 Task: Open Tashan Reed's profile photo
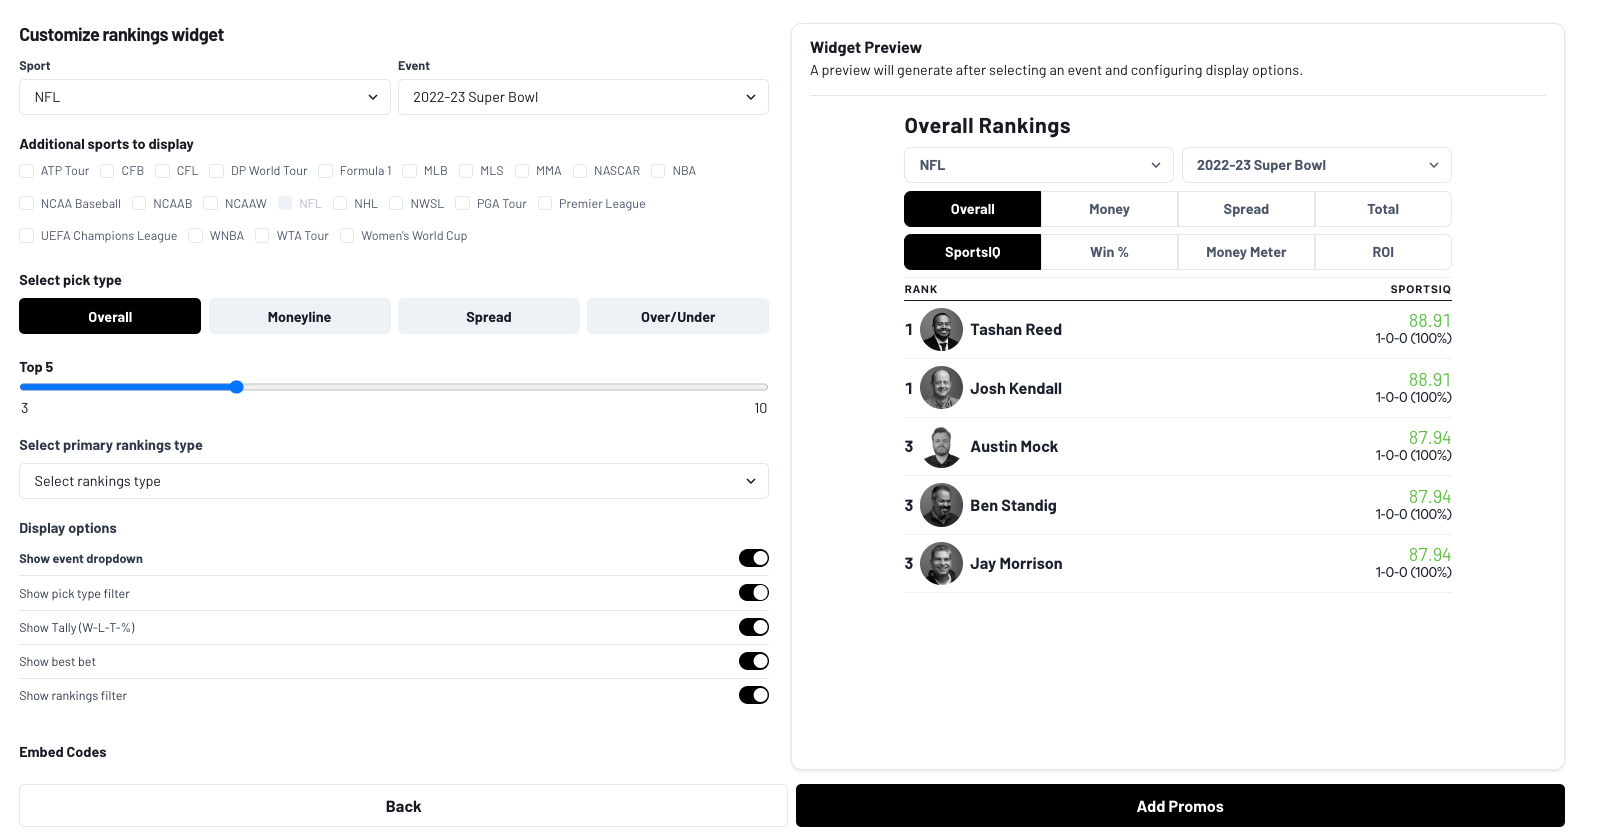[x=941, y=330]
